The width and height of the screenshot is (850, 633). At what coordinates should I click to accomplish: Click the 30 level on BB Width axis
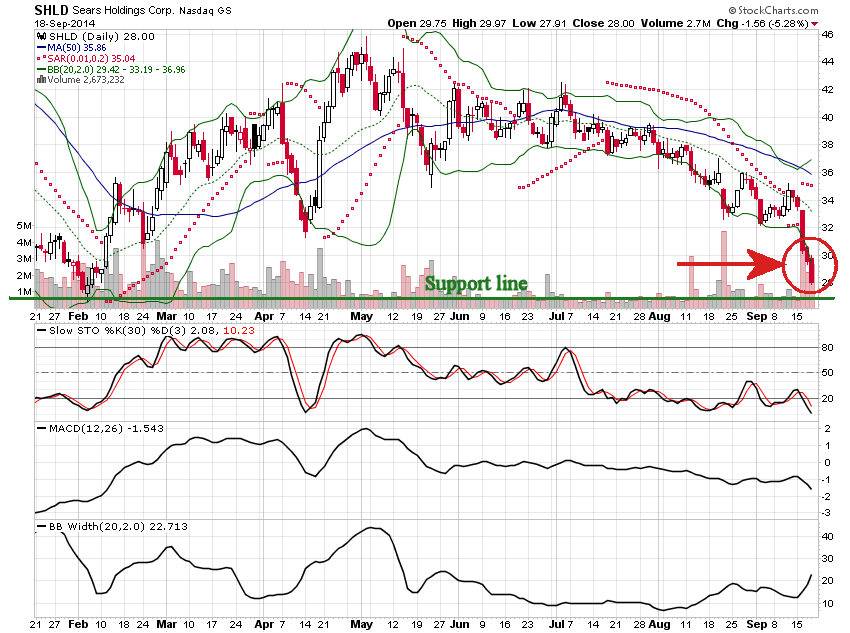[x=827, y=559]
